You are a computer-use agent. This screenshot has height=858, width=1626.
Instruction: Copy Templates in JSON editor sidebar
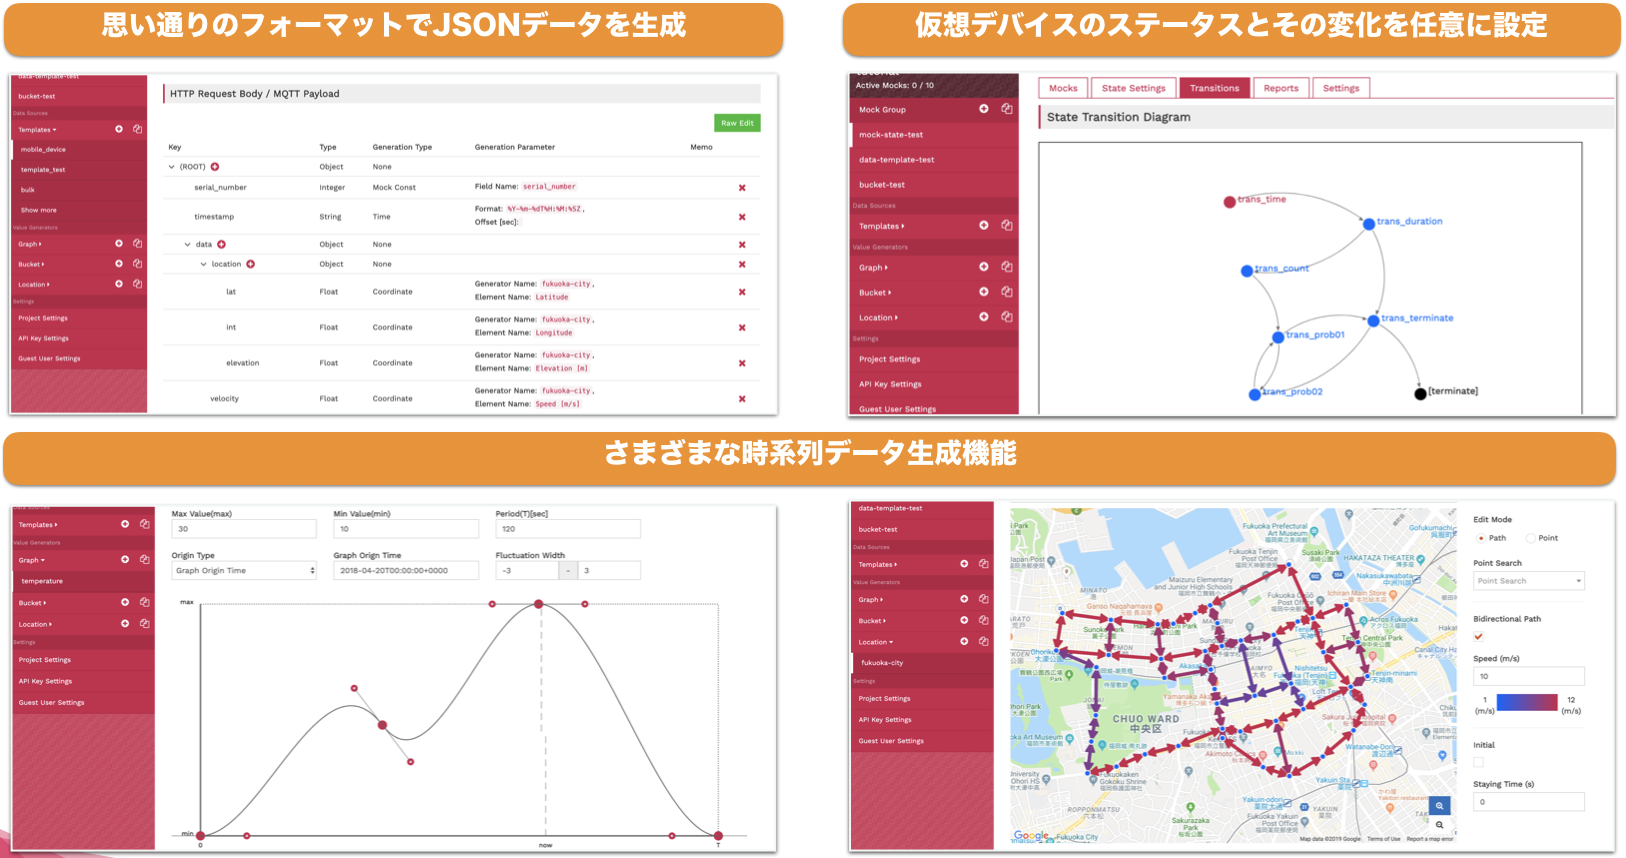coord(137,129)
